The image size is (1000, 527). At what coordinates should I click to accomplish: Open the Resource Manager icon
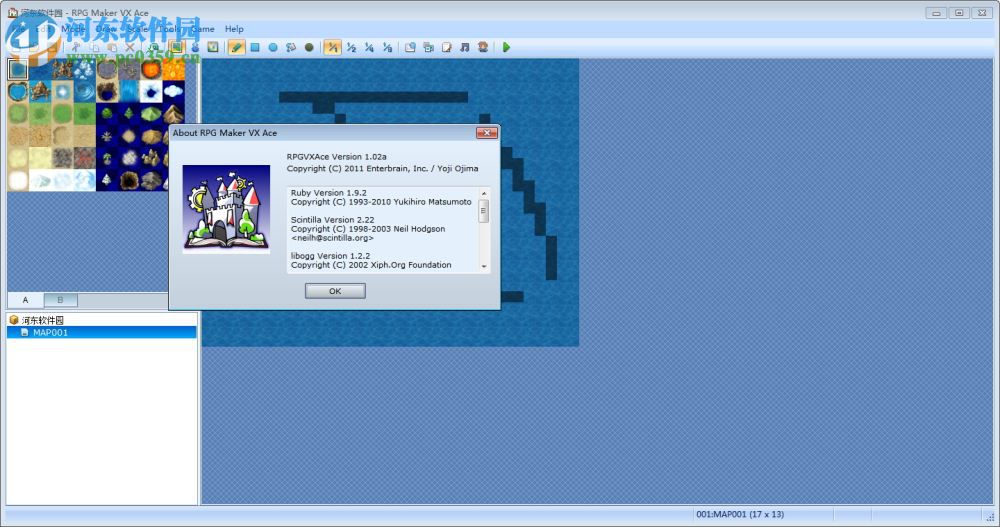429,47
